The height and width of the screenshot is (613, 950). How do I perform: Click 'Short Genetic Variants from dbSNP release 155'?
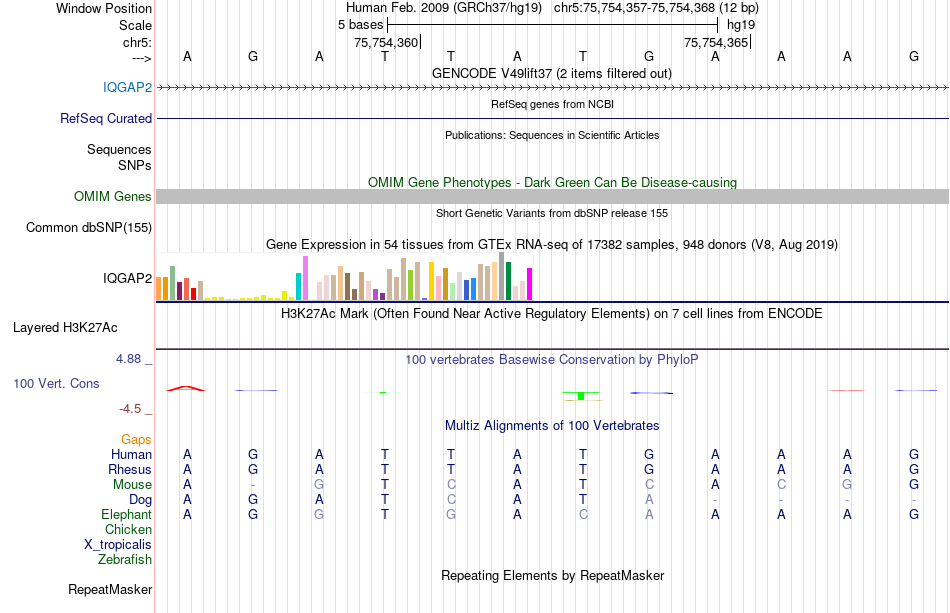tap(552, 213)
